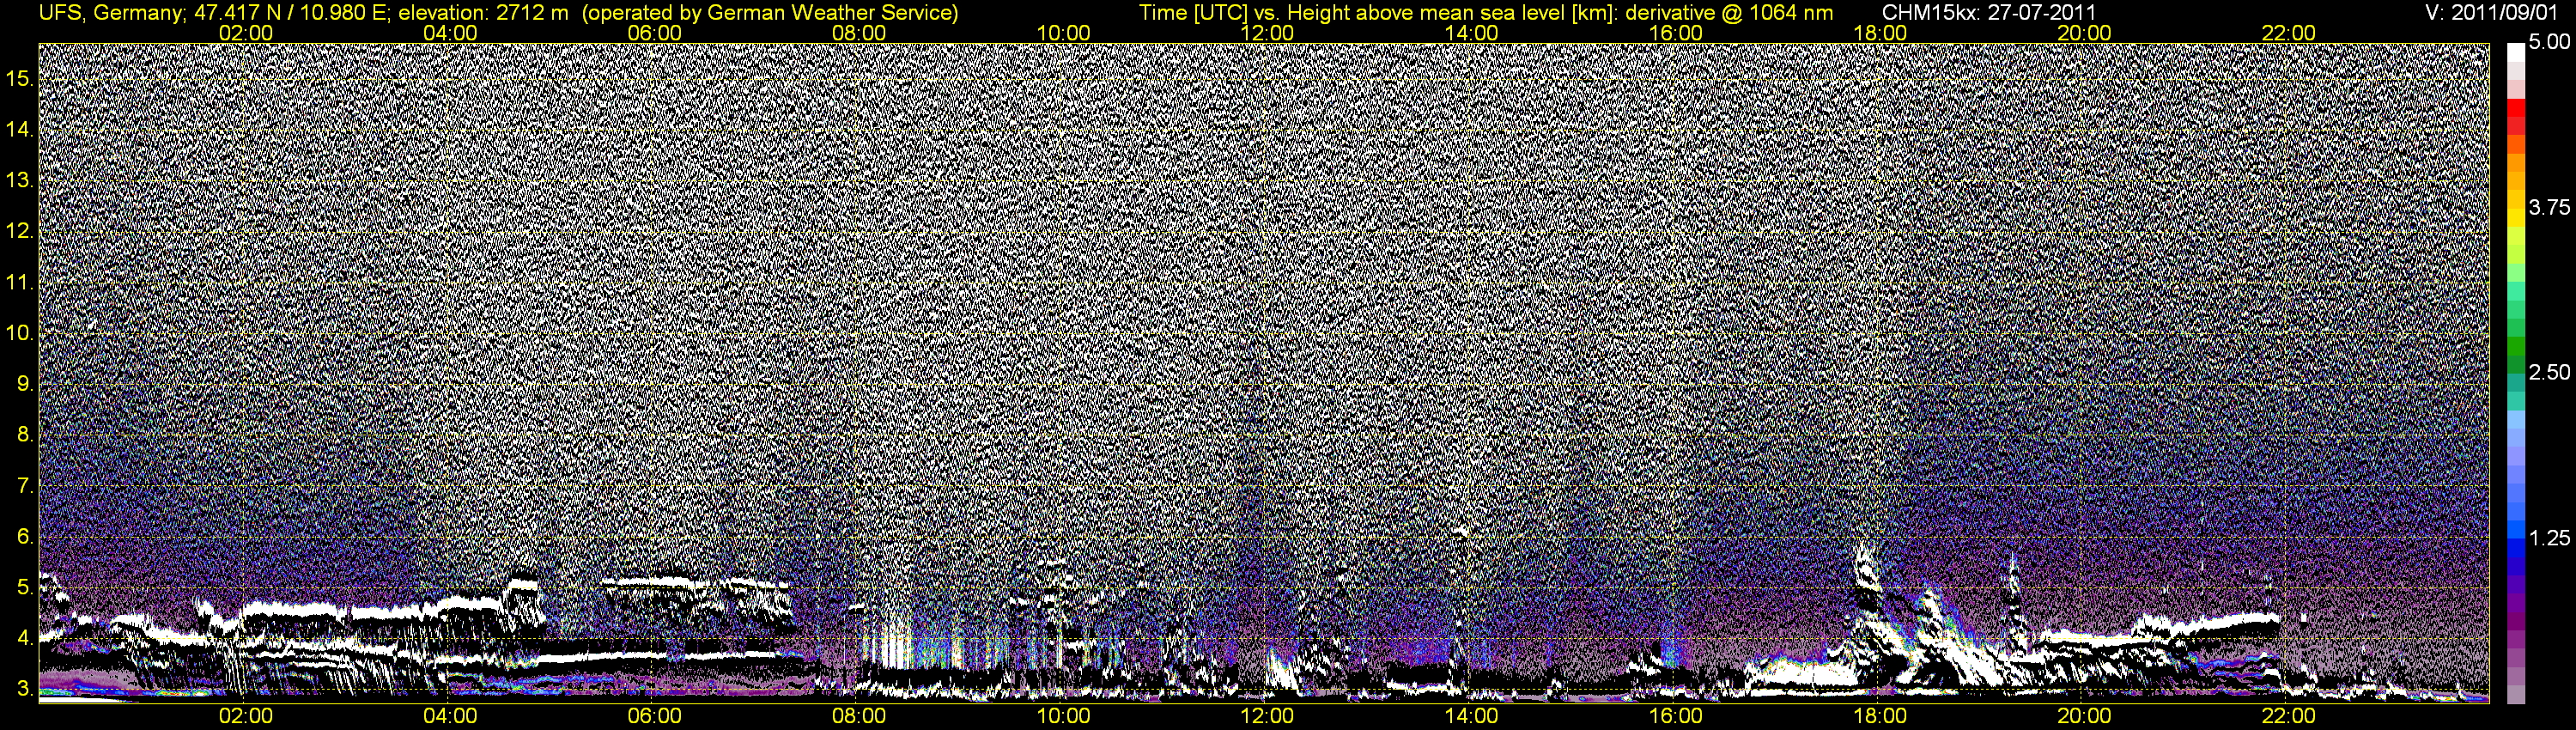Click the 14:00 label on the top time axis
The image size is (2576, 730).
[1472, 33]
